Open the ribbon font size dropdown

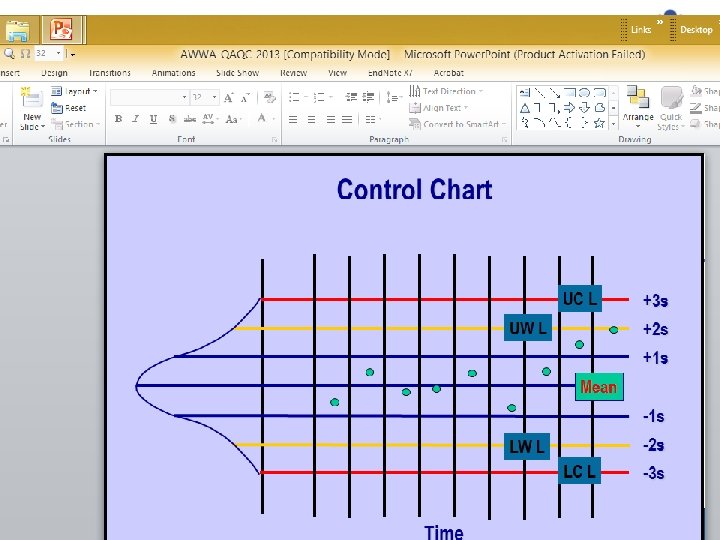pyautogui.click(x=214, y=97)
